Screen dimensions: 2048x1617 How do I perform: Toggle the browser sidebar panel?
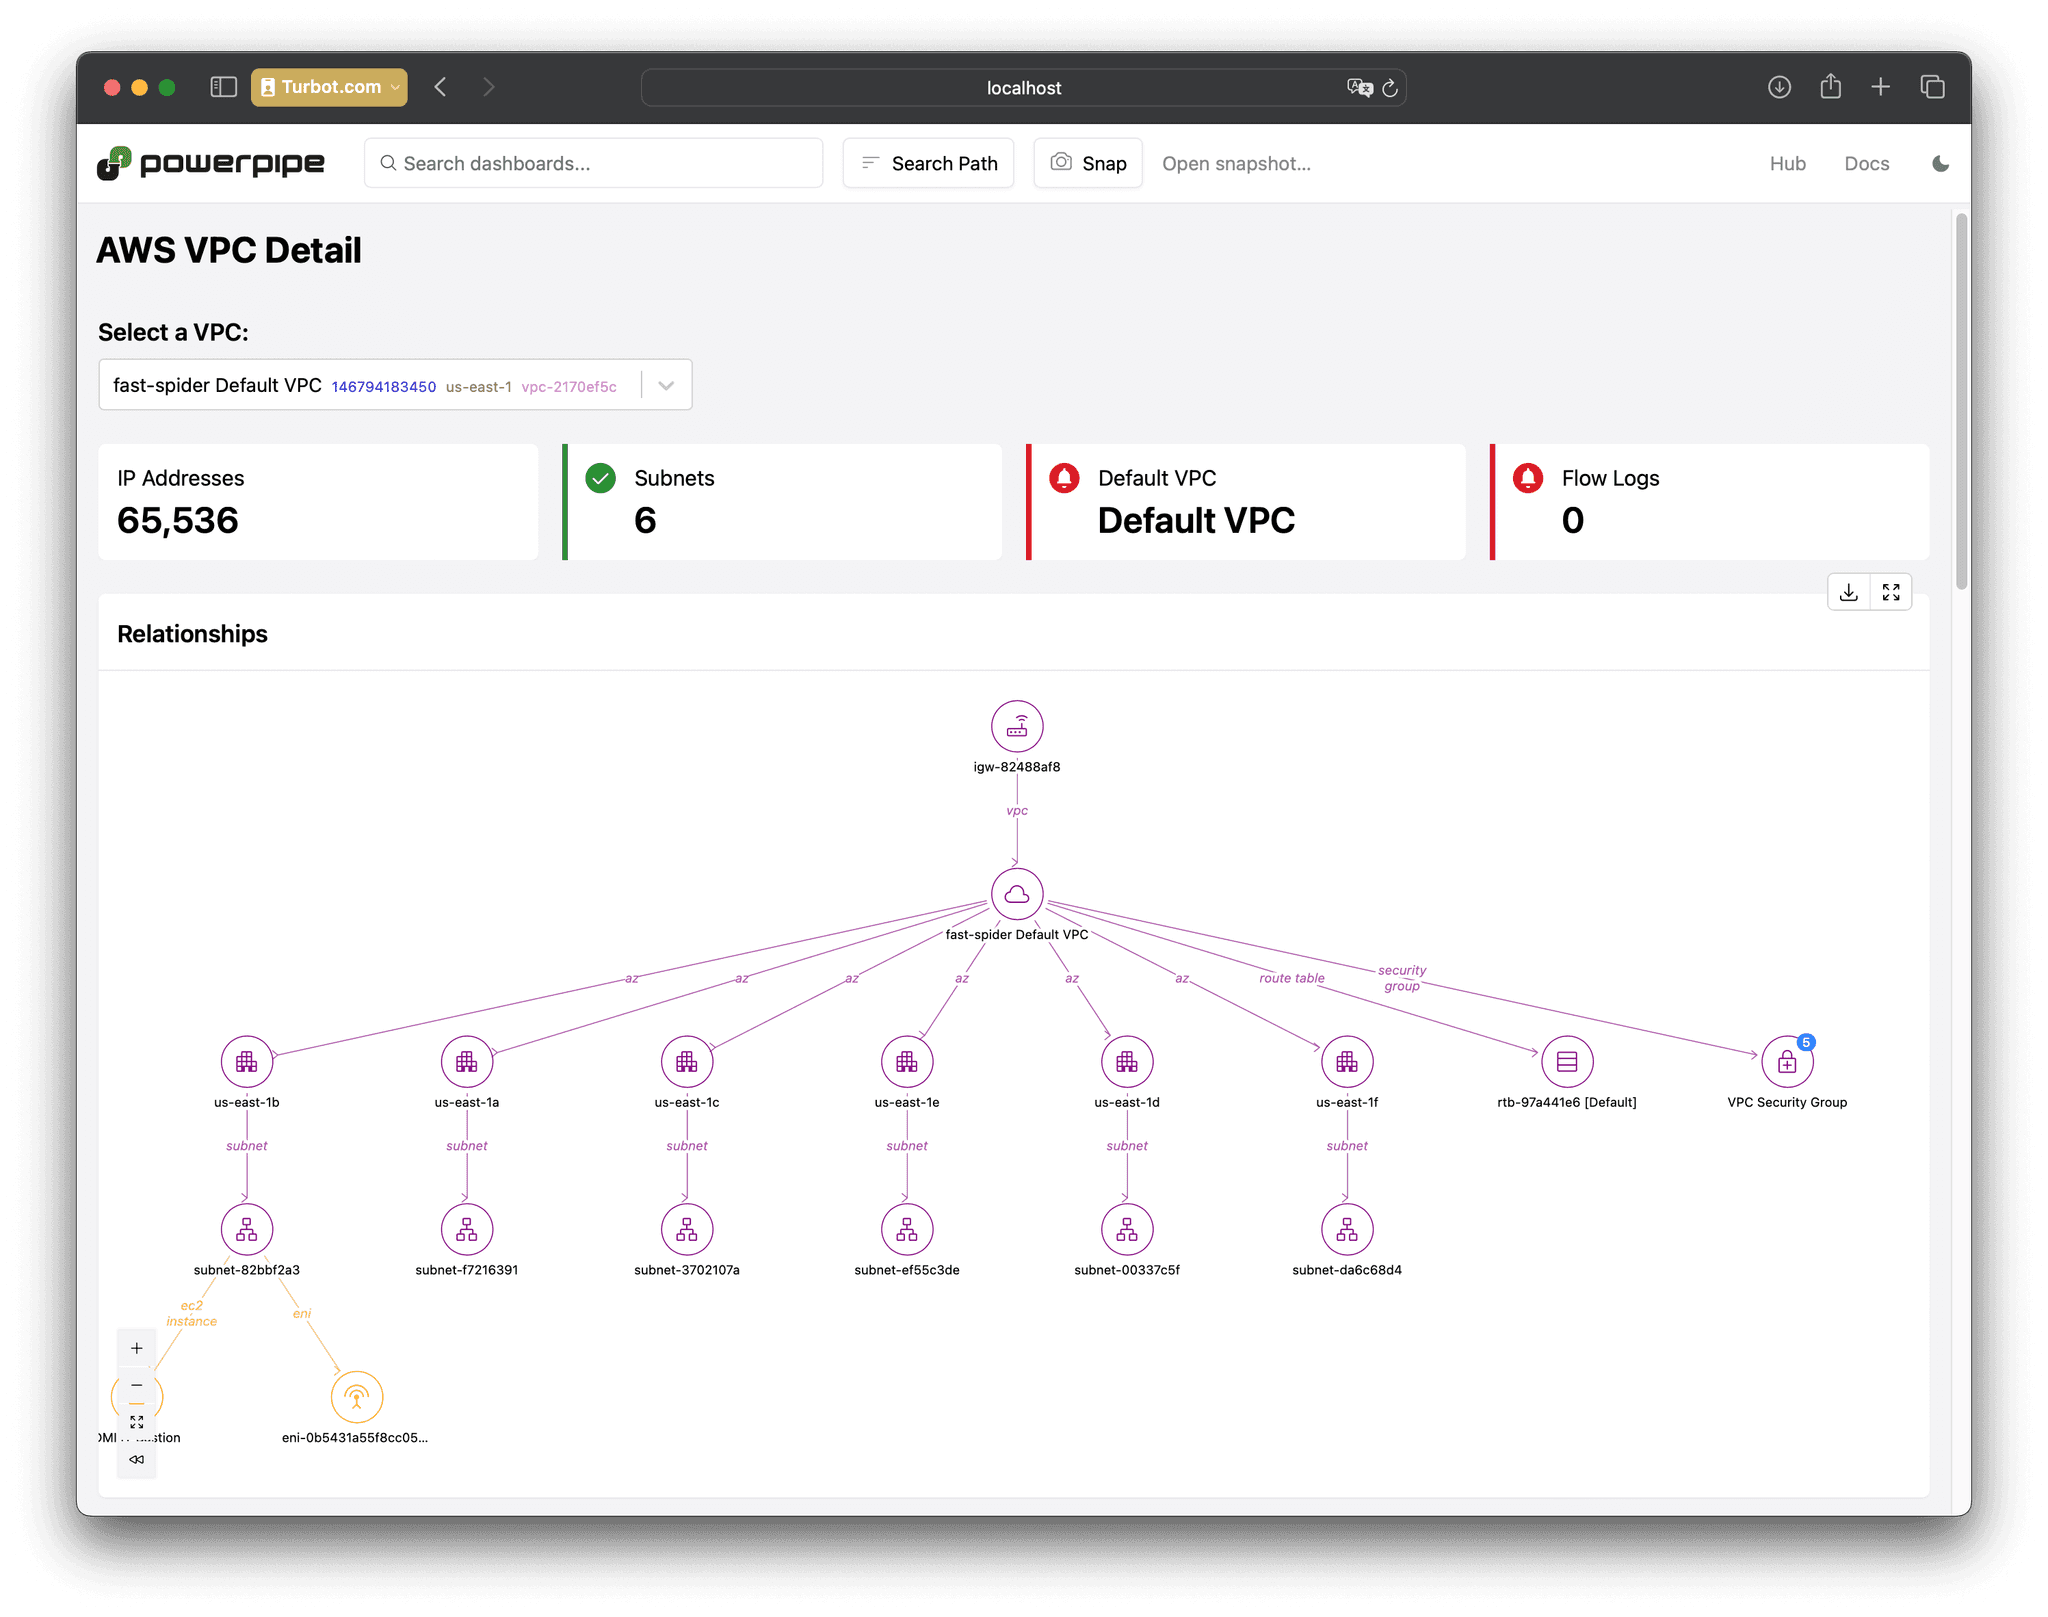(223, 87)
